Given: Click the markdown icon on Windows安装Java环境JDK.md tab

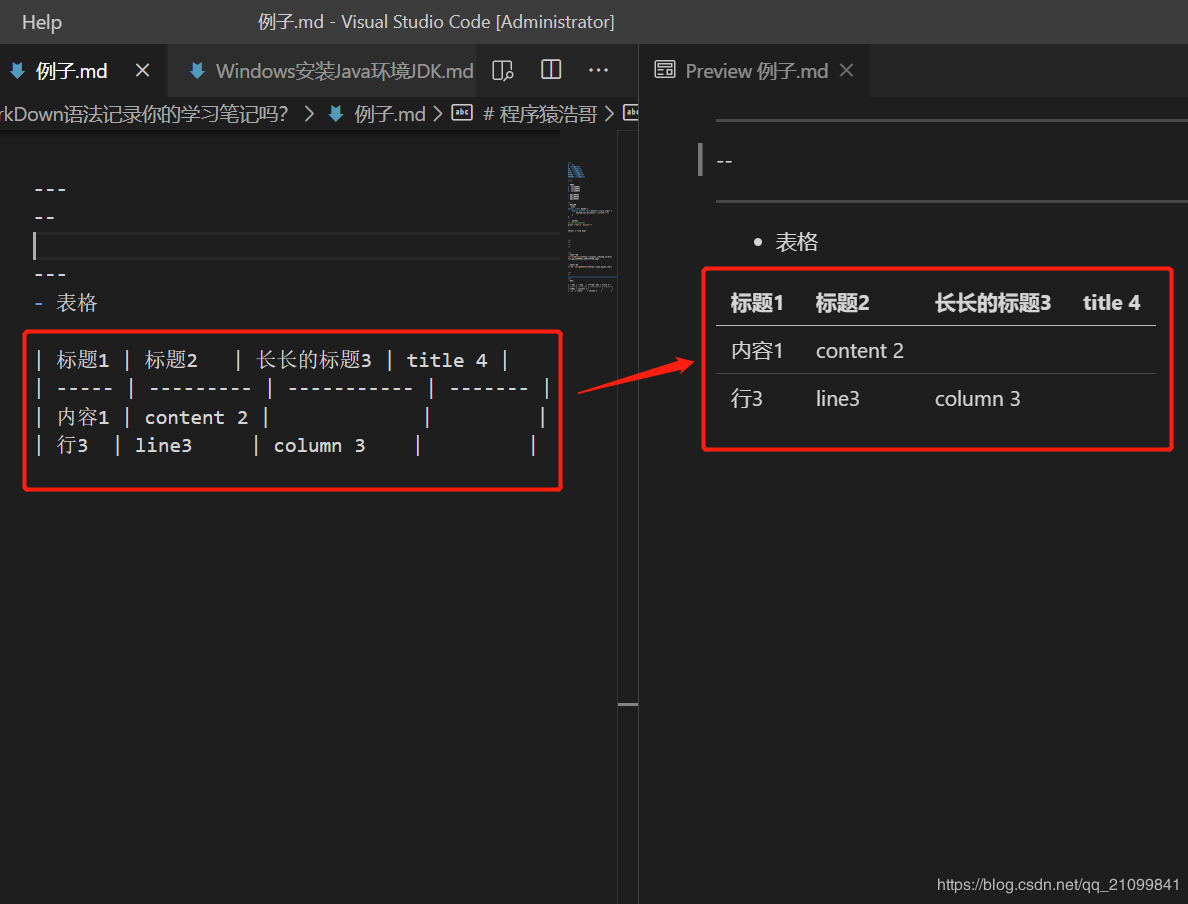Looking at the screenshot, I should (x=197, y=71).
